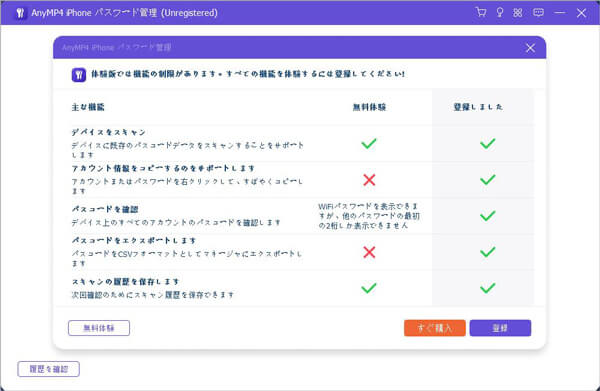Select the パスコードを確認 feature title
The image size is (600, 391).
click(105, 209)
